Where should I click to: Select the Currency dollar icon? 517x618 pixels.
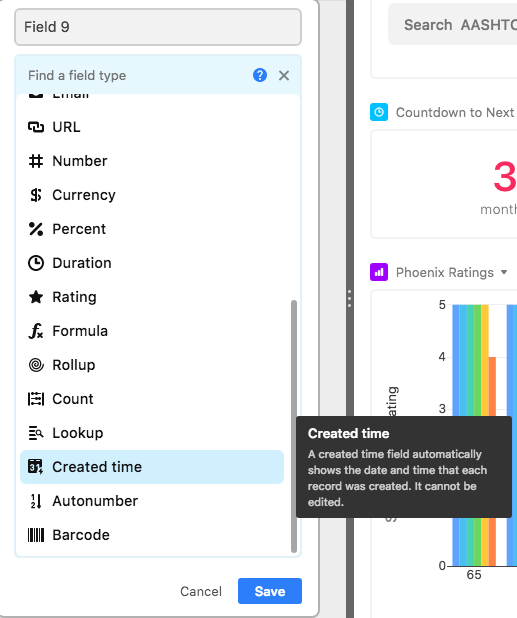(36, 195)
